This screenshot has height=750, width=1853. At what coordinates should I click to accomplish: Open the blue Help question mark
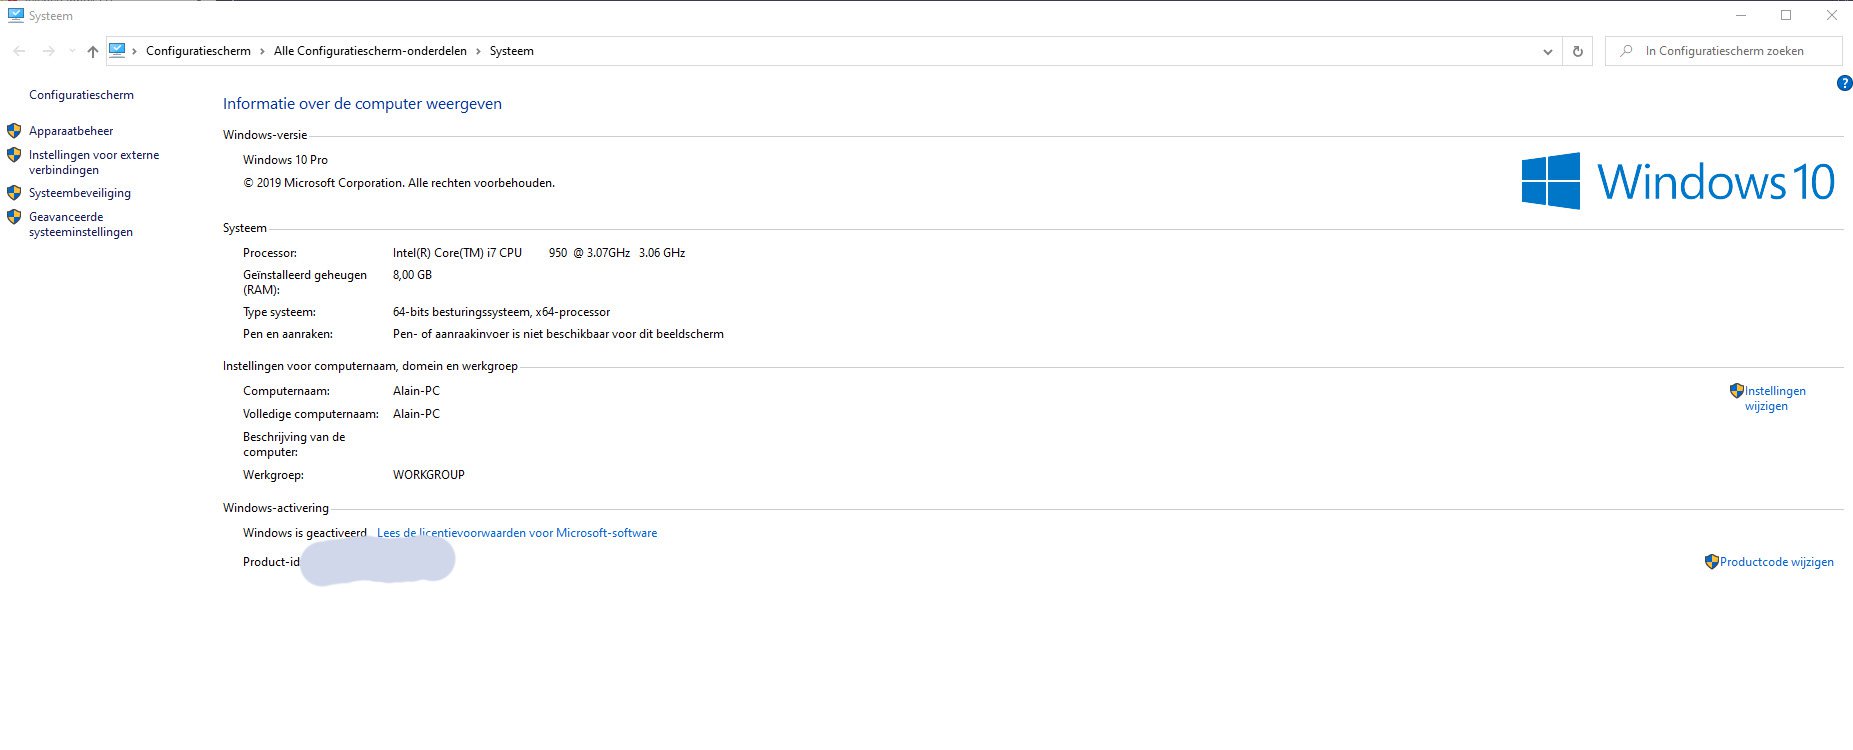coord(1845,83)
